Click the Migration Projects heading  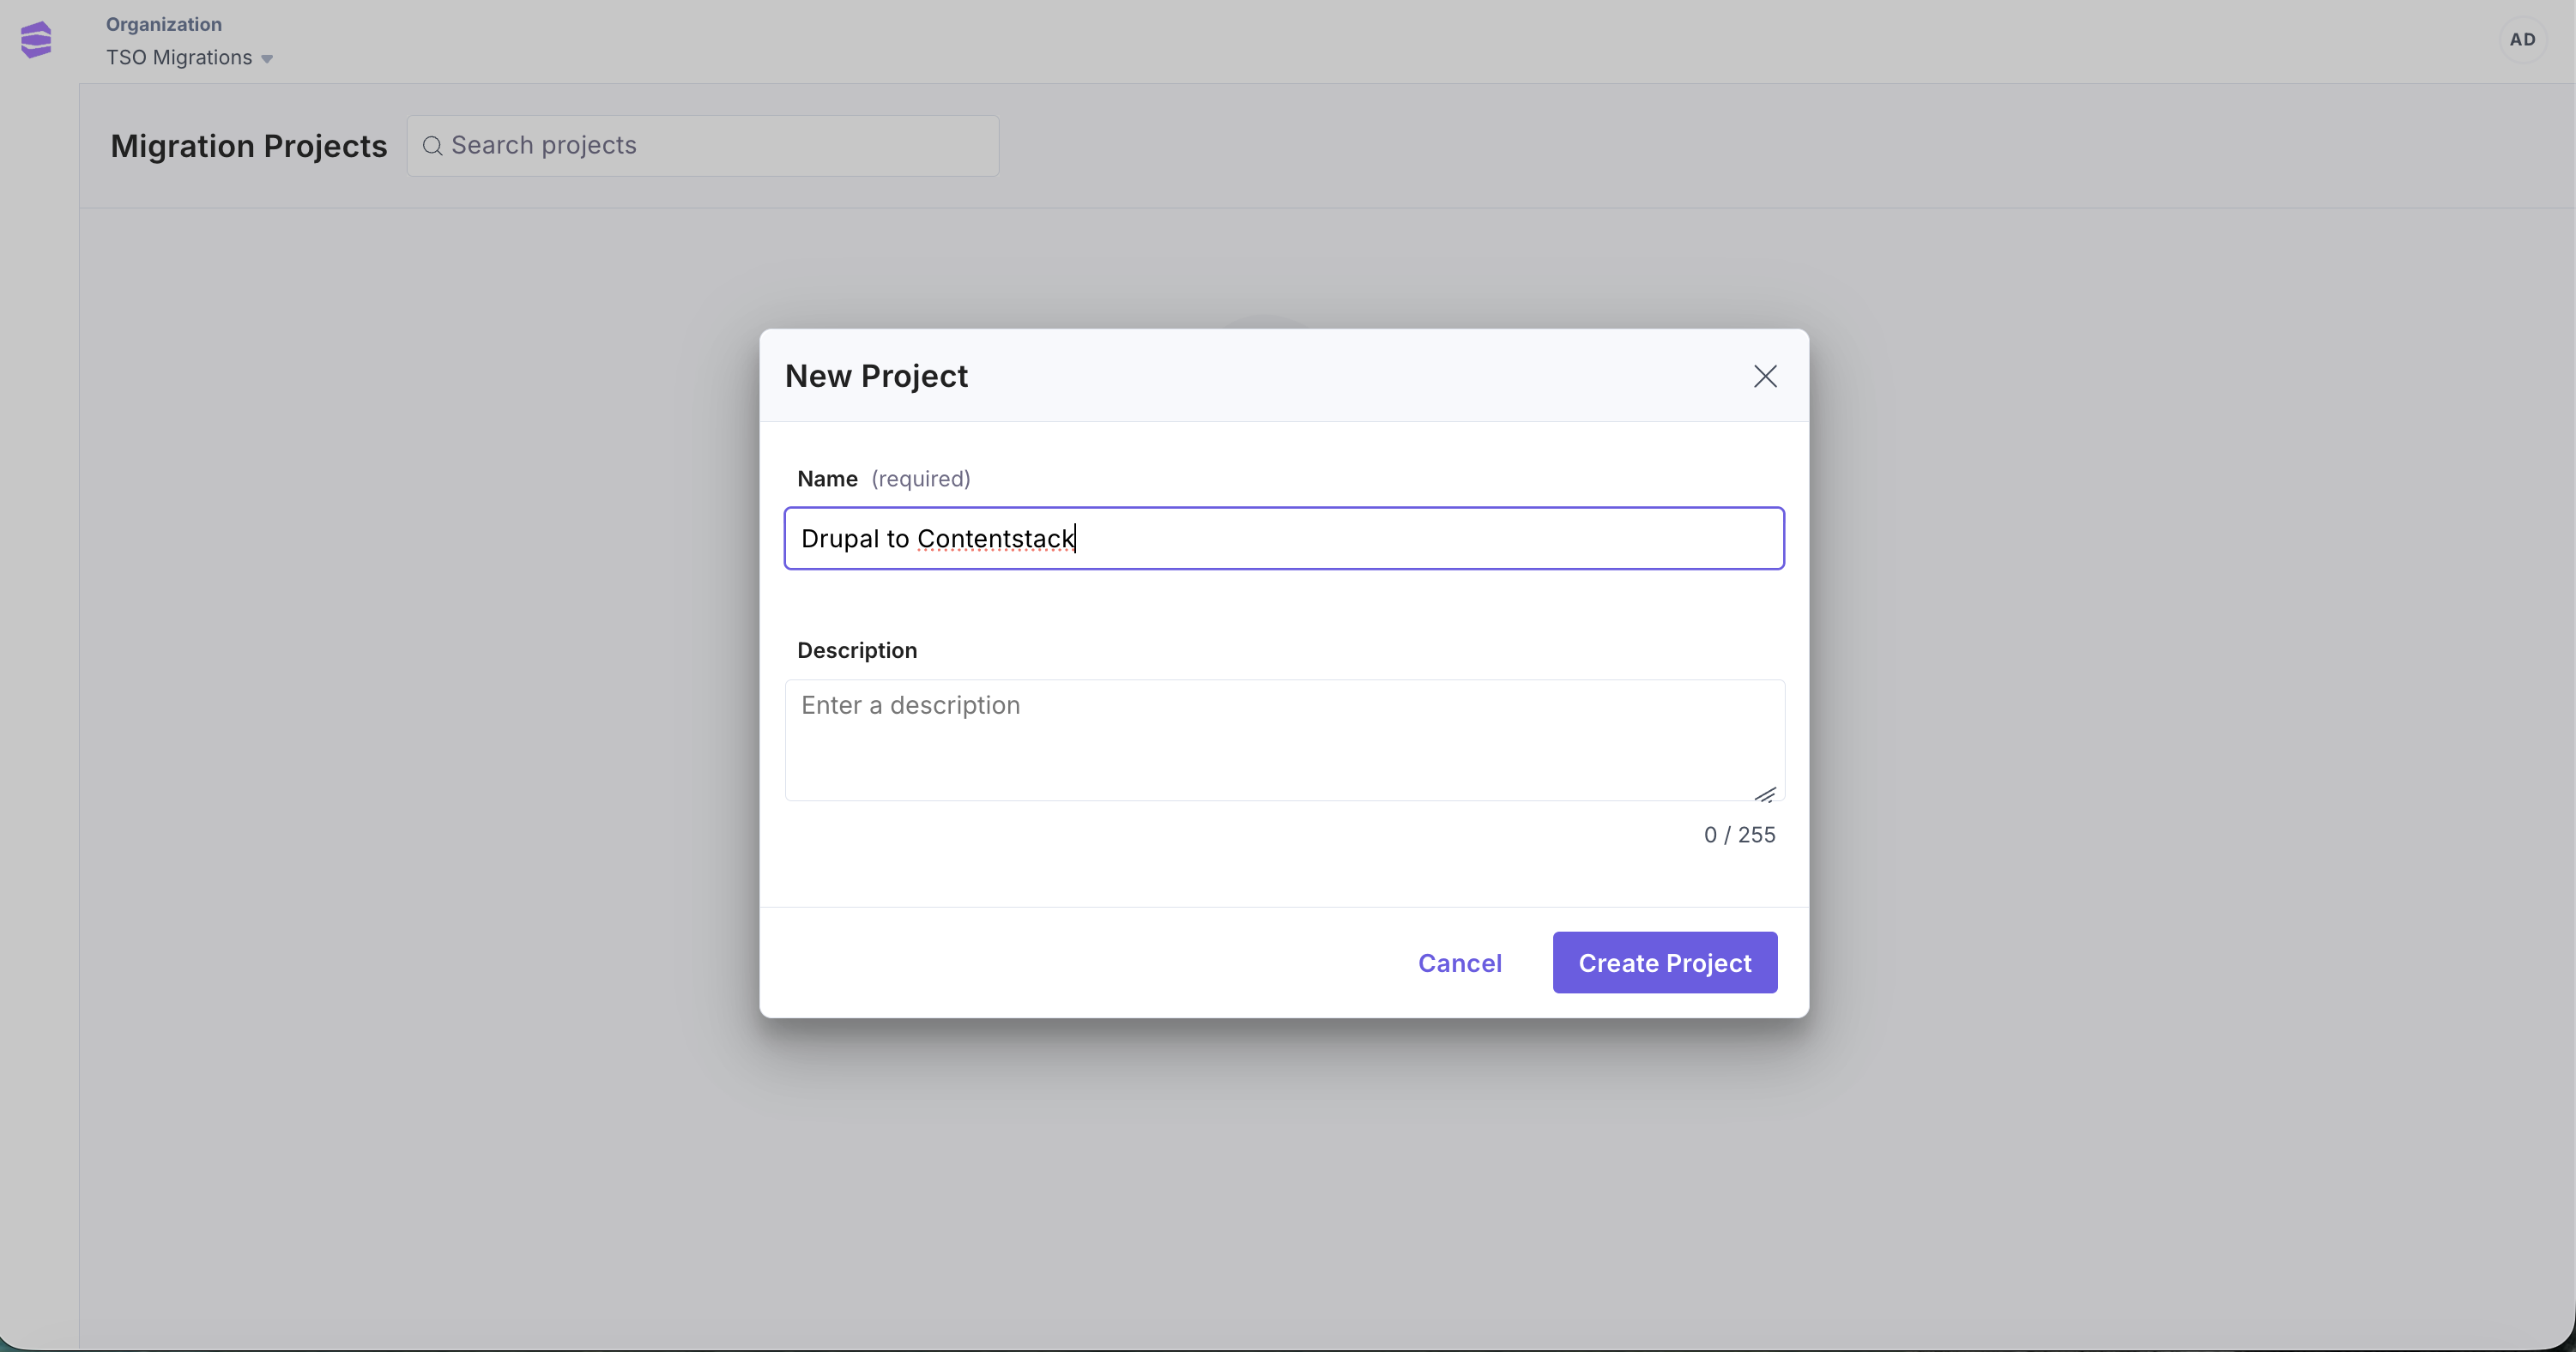[x=248, y=146]
